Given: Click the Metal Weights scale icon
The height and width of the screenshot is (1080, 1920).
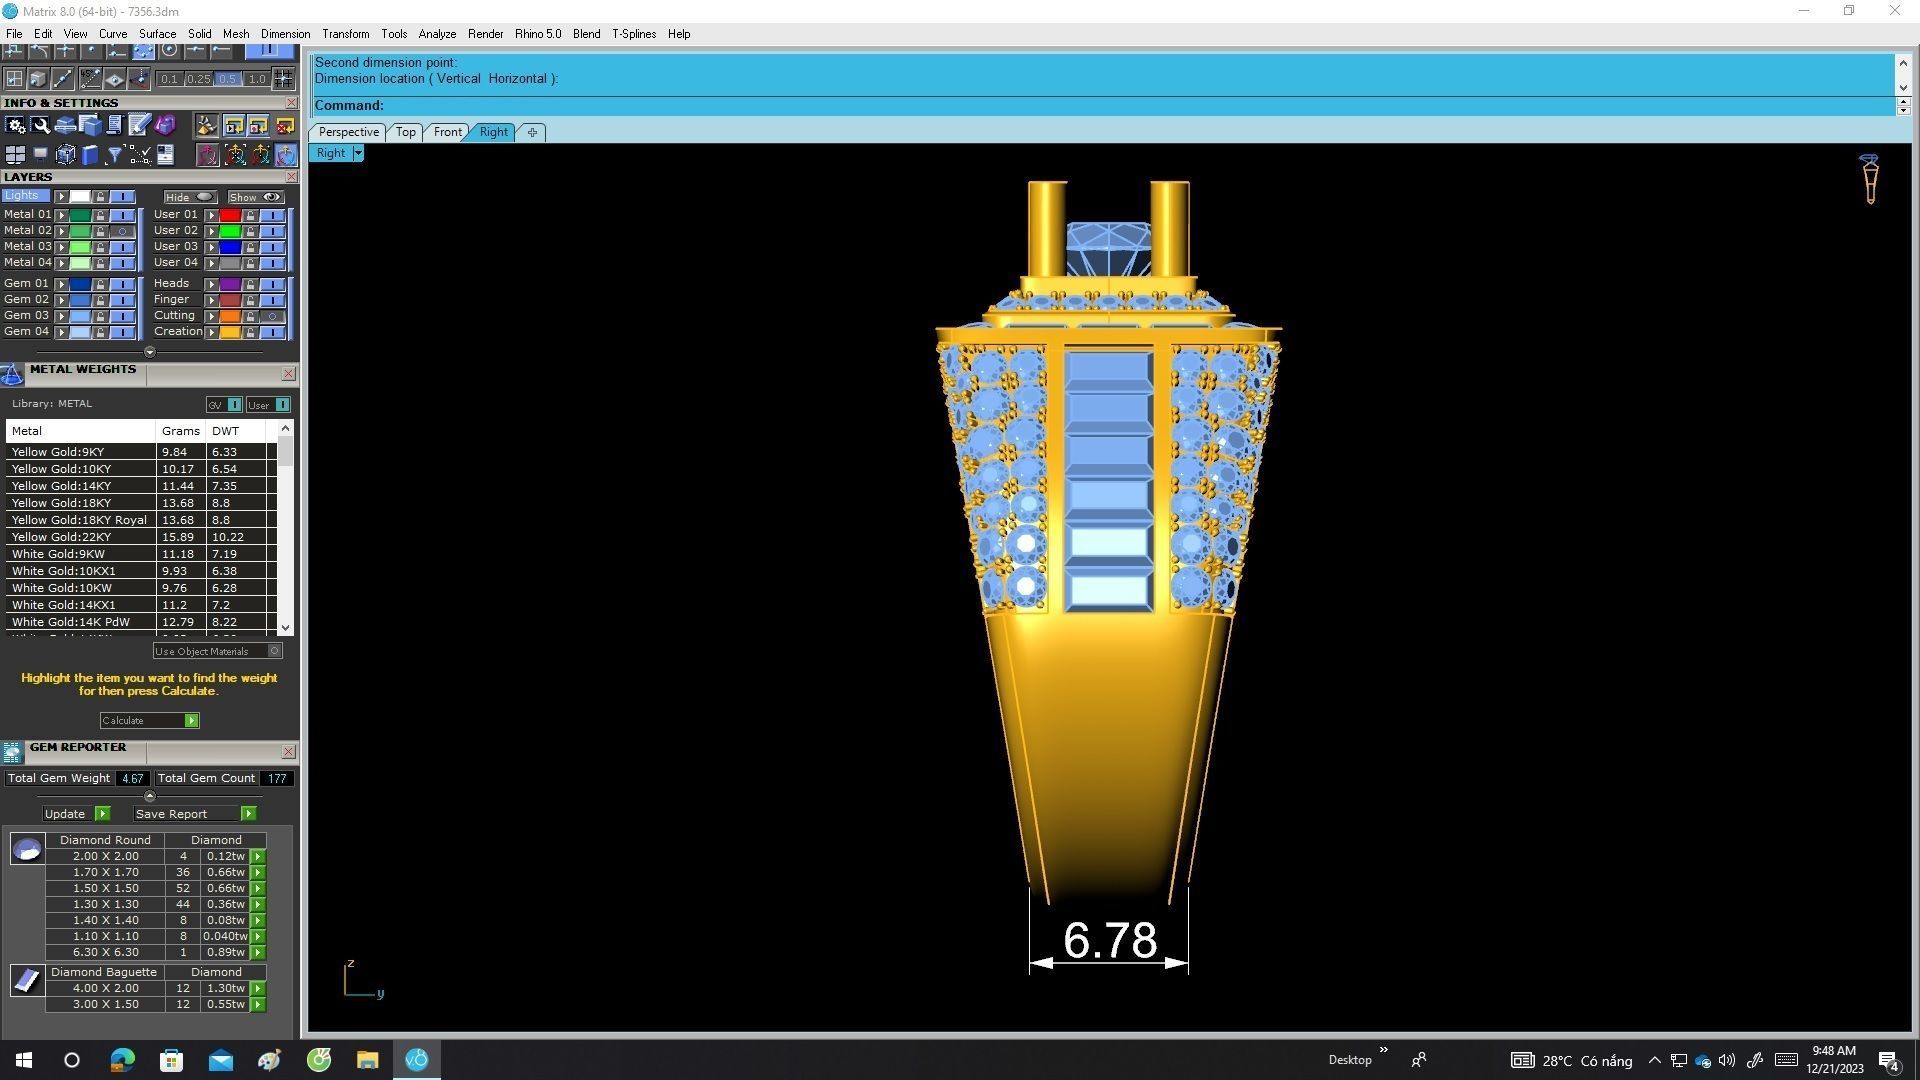Looking at the screenshot, I should click(x=12, y=375).
